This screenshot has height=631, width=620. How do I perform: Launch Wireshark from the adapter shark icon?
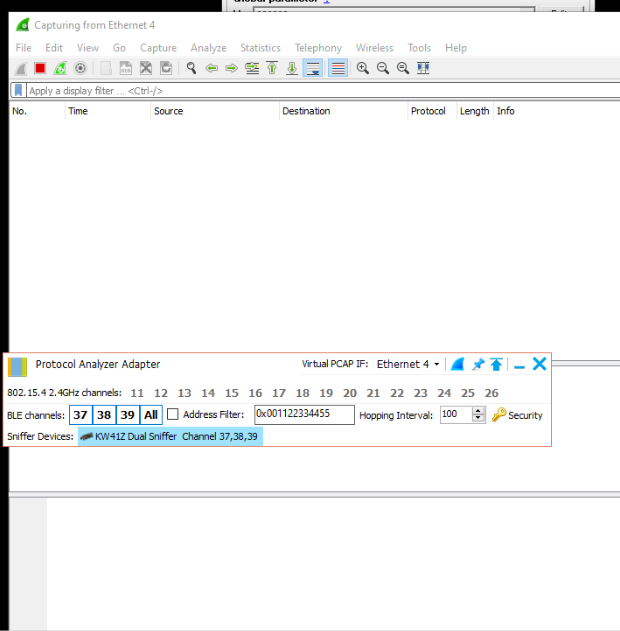(457, 364)
